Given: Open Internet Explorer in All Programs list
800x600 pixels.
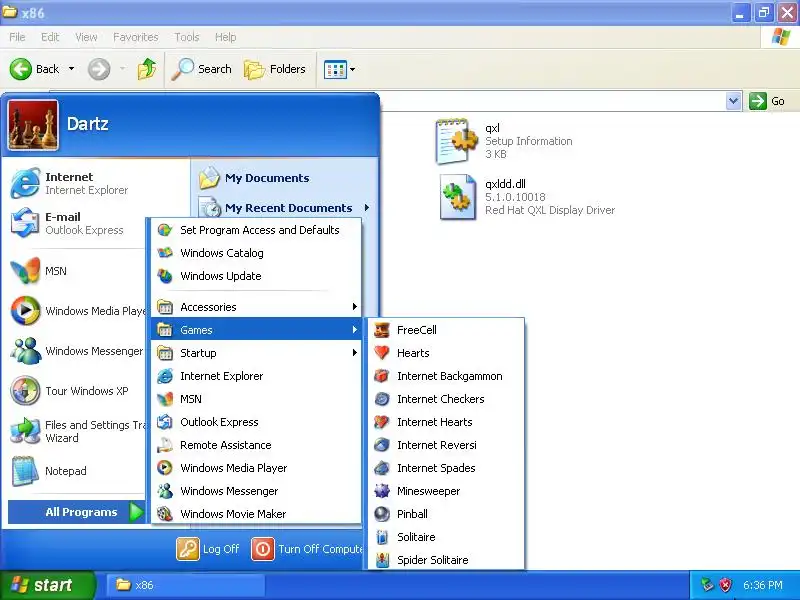Looking at the screenshot, I should [x=256, y=376].
